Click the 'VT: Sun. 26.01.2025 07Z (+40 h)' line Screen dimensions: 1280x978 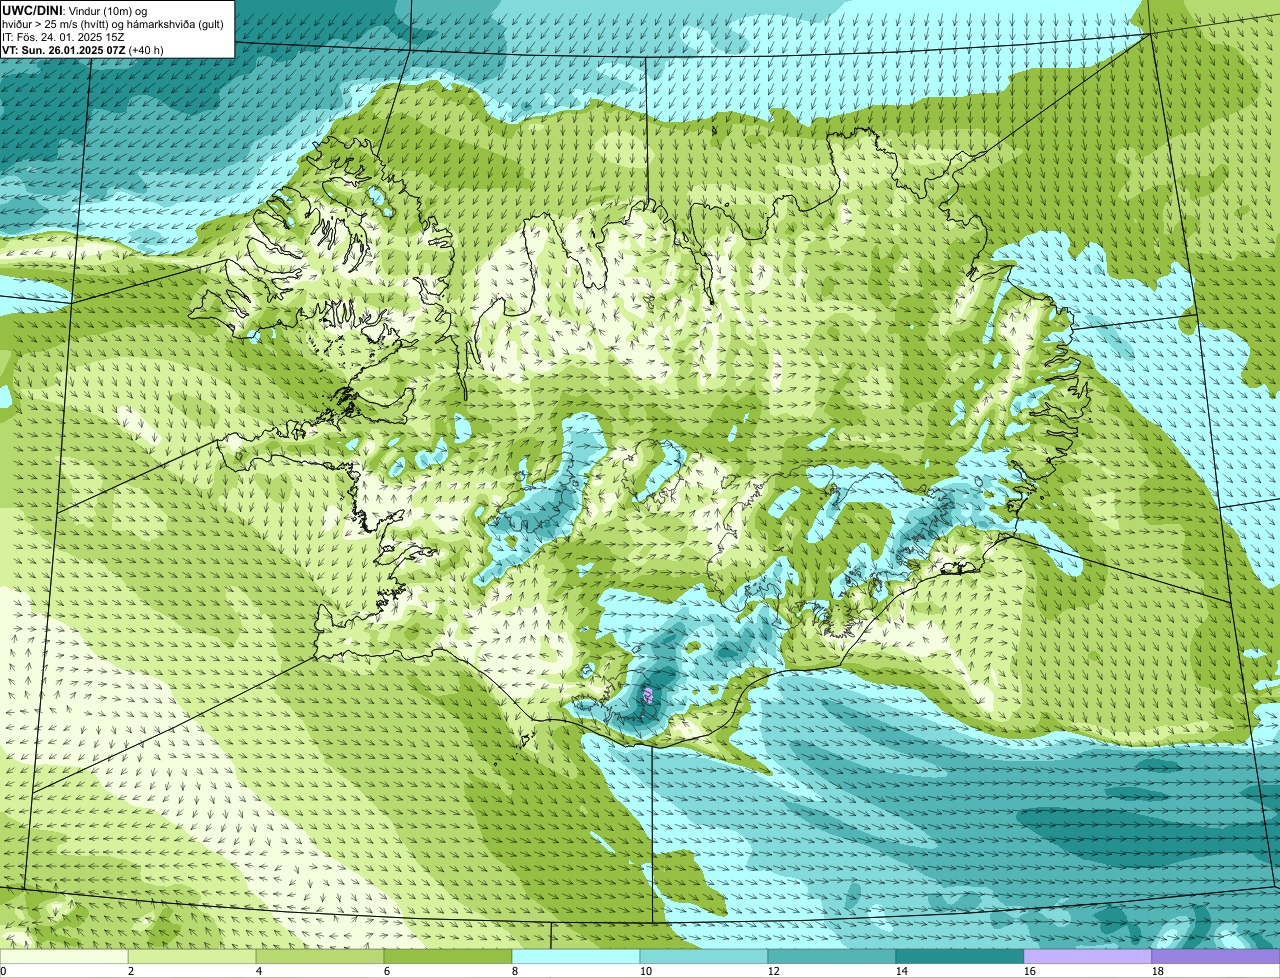(83, 49)
